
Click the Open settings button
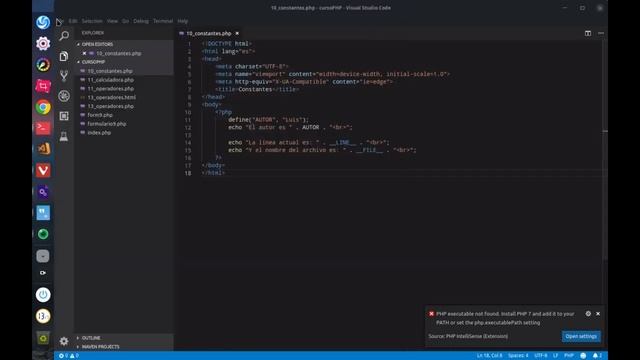pos(581,336)
